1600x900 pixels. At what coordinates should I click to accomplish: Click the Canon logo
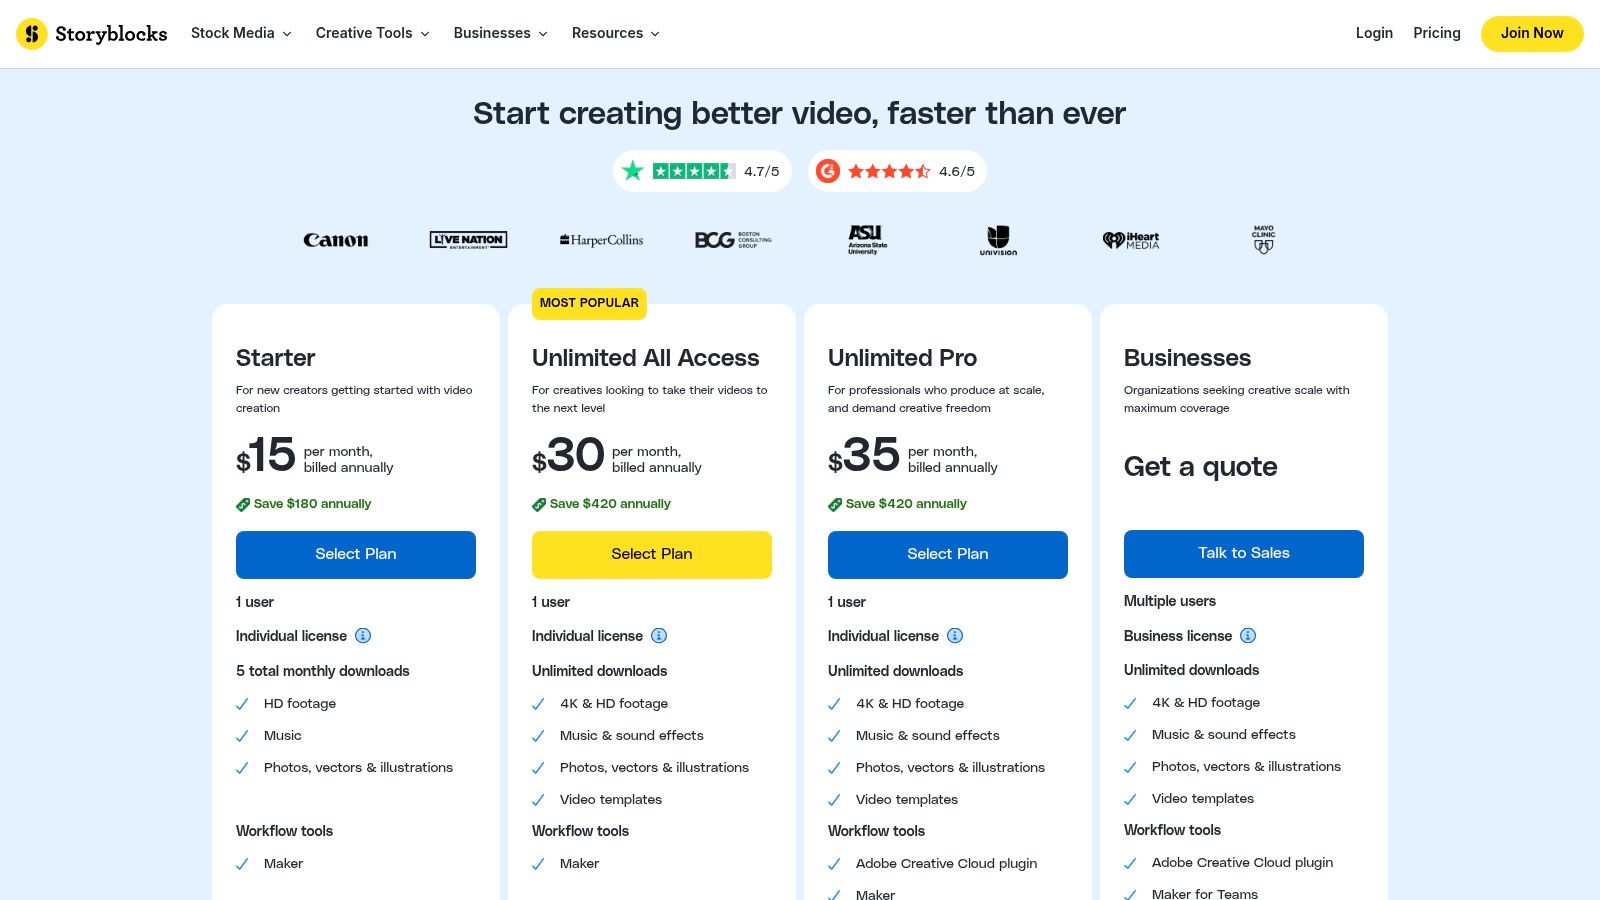(336, 240)
